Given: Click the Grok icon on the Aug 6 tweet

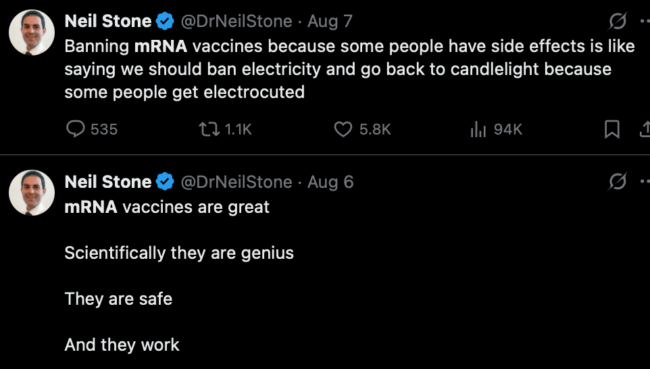Looking at the screenshot, I should coord(618,182).
